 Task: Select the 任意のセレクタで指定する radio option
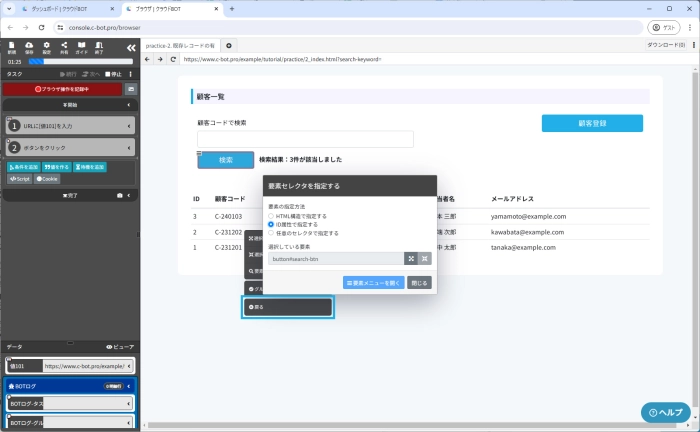271,233
